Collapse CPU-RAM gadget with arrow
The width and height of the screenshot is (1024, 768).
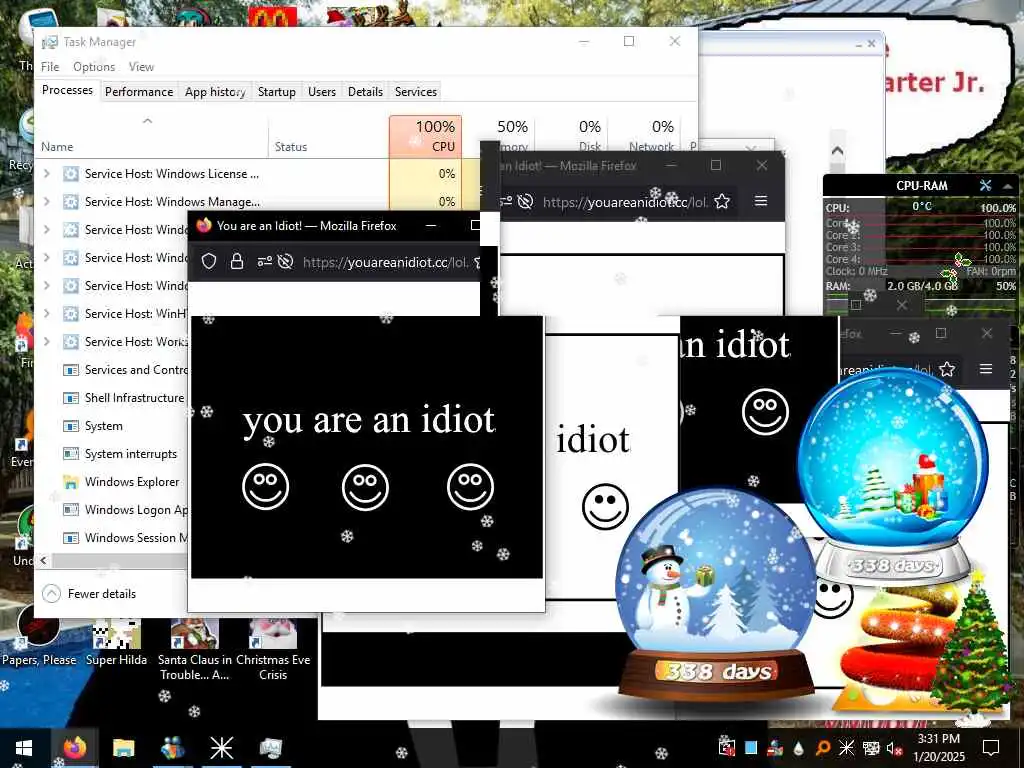(1008, 186)
